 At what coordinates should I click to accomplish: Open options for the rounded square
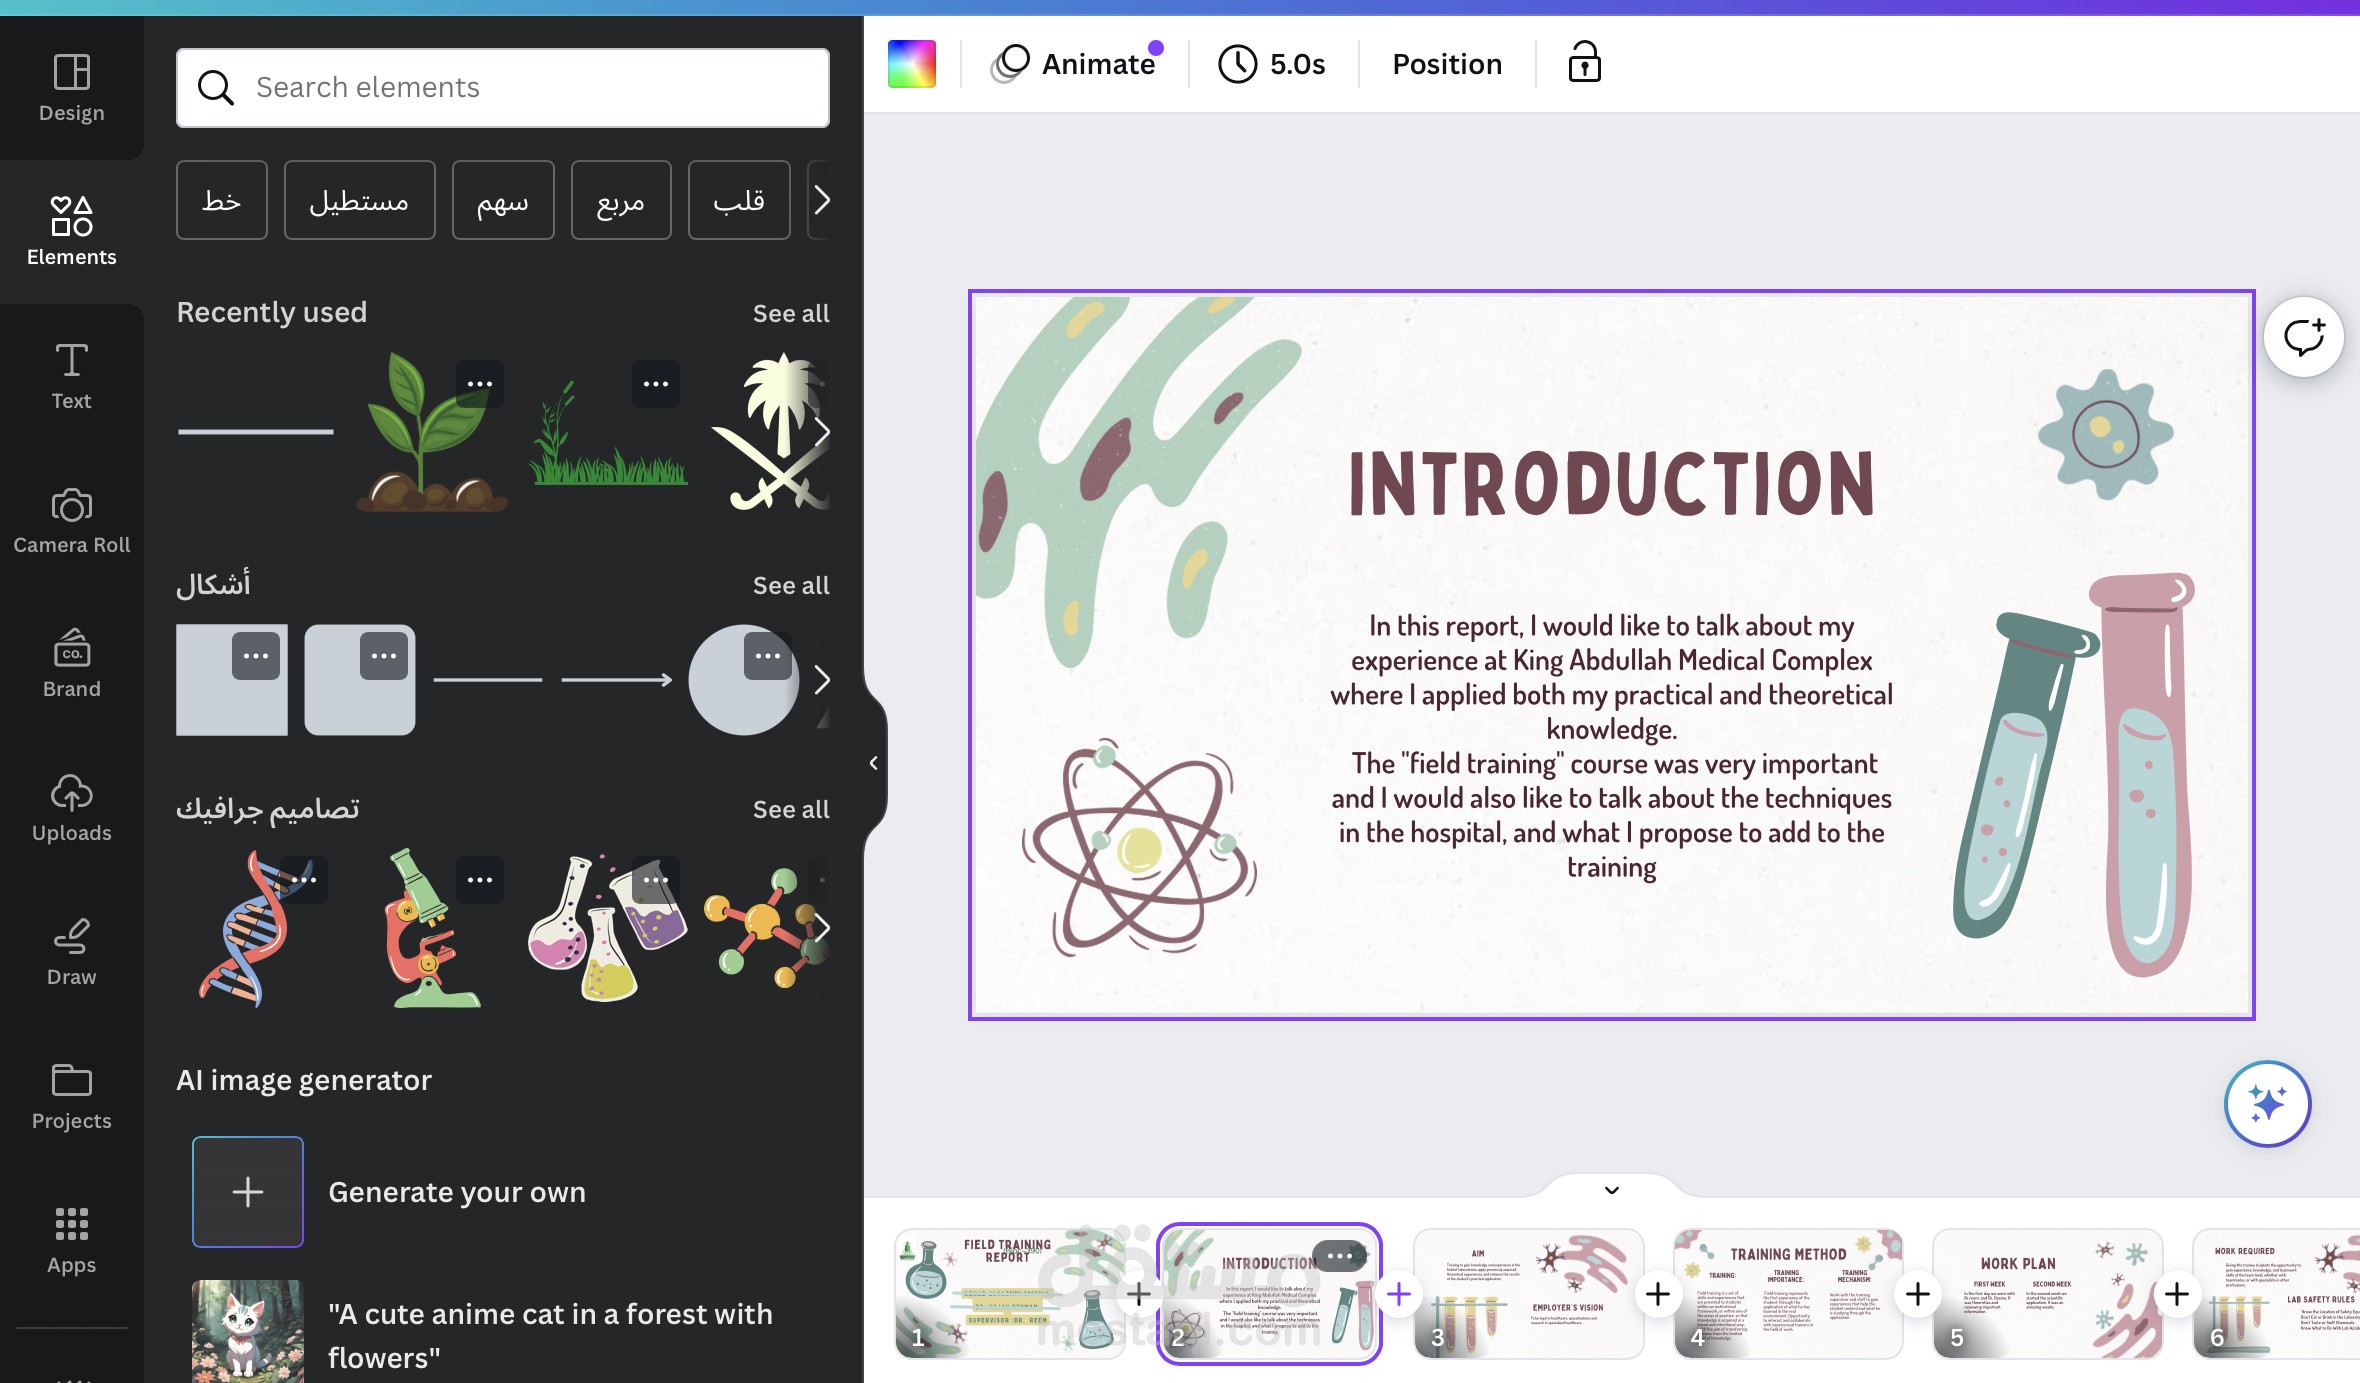(x=384, y=656)
